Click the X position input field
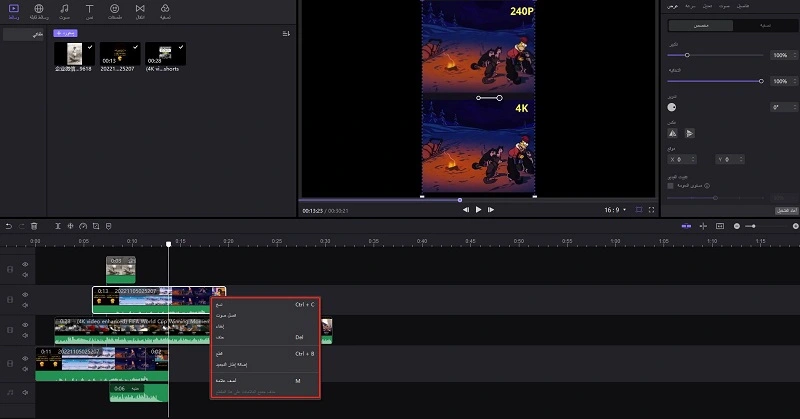The width and height of the screenshot is (800, 419). pos(682,160)
